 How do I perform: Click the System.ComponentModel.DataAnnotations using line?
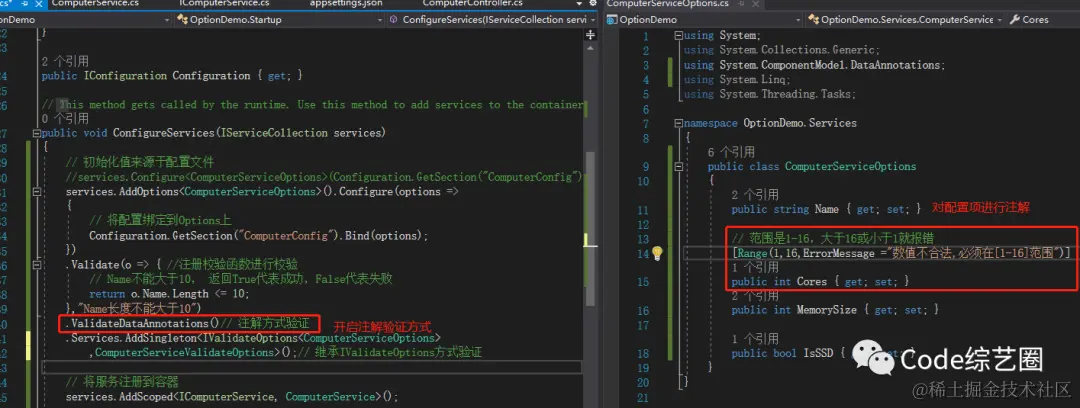(815, 65)
